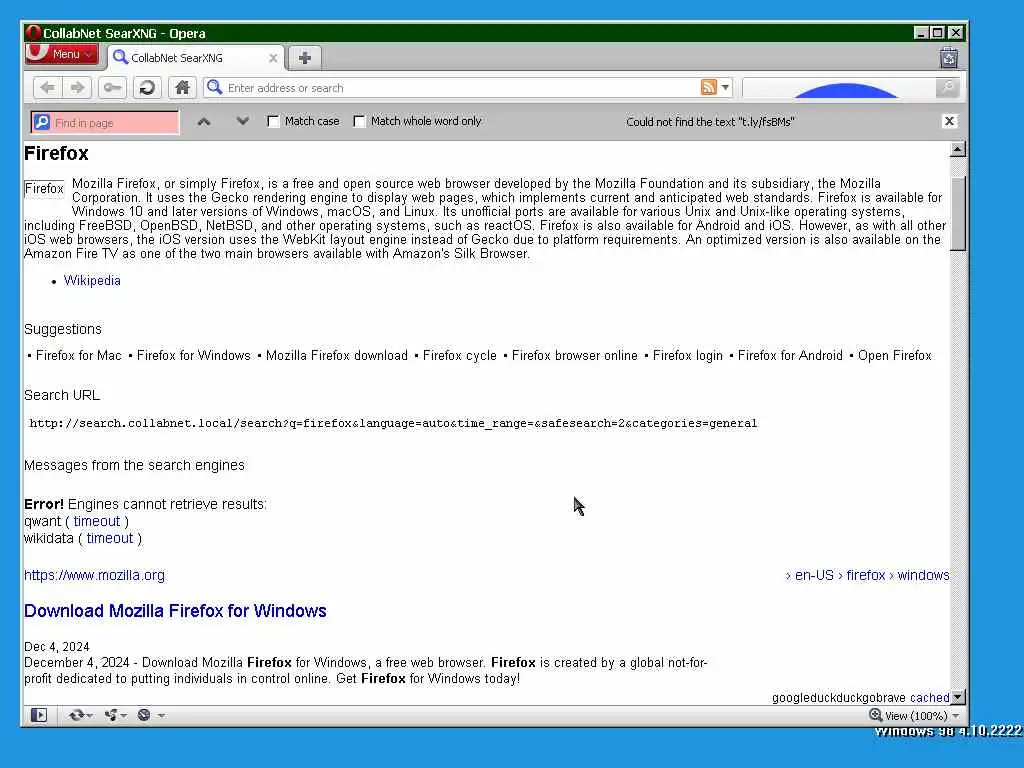Screen dimensions: 1024x768
Task: Go back with the back arrow
Action: pyautogui.click(x=47, y=88)
